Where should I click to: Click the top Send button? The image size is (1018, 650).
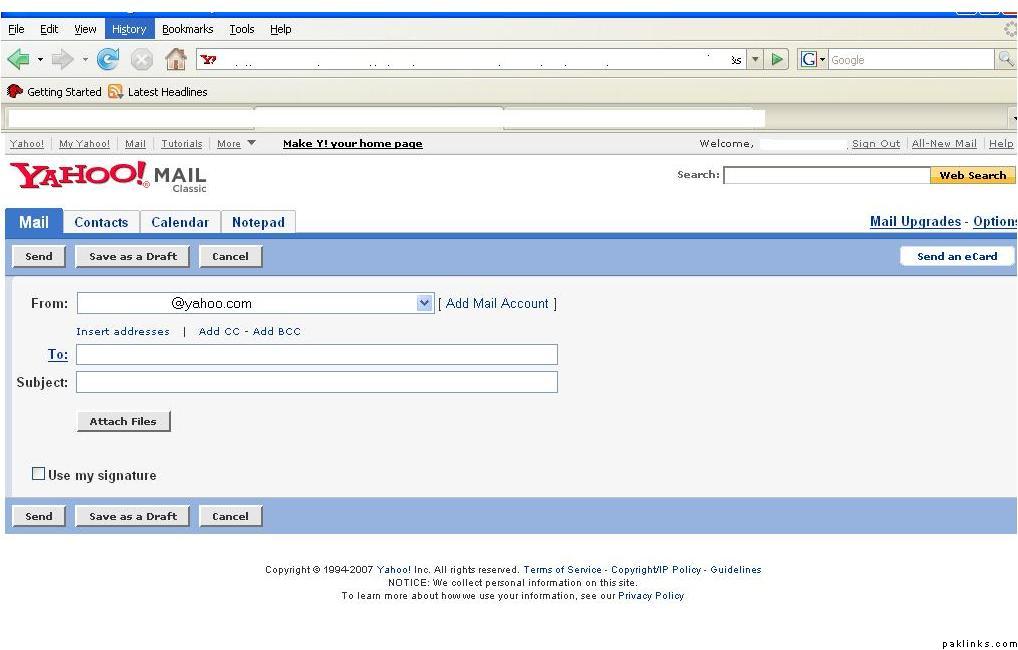click(39, 256)
